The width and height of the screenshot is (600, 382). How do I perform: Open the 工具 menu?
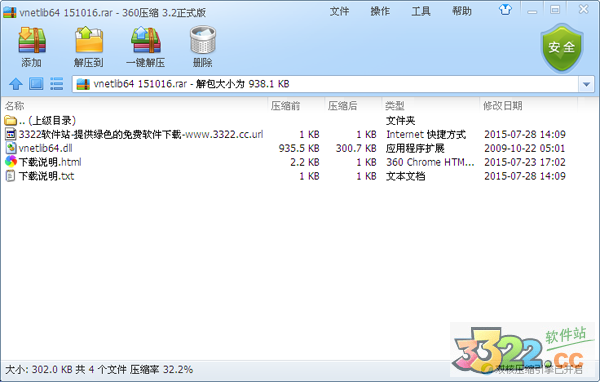coord(421,11)
